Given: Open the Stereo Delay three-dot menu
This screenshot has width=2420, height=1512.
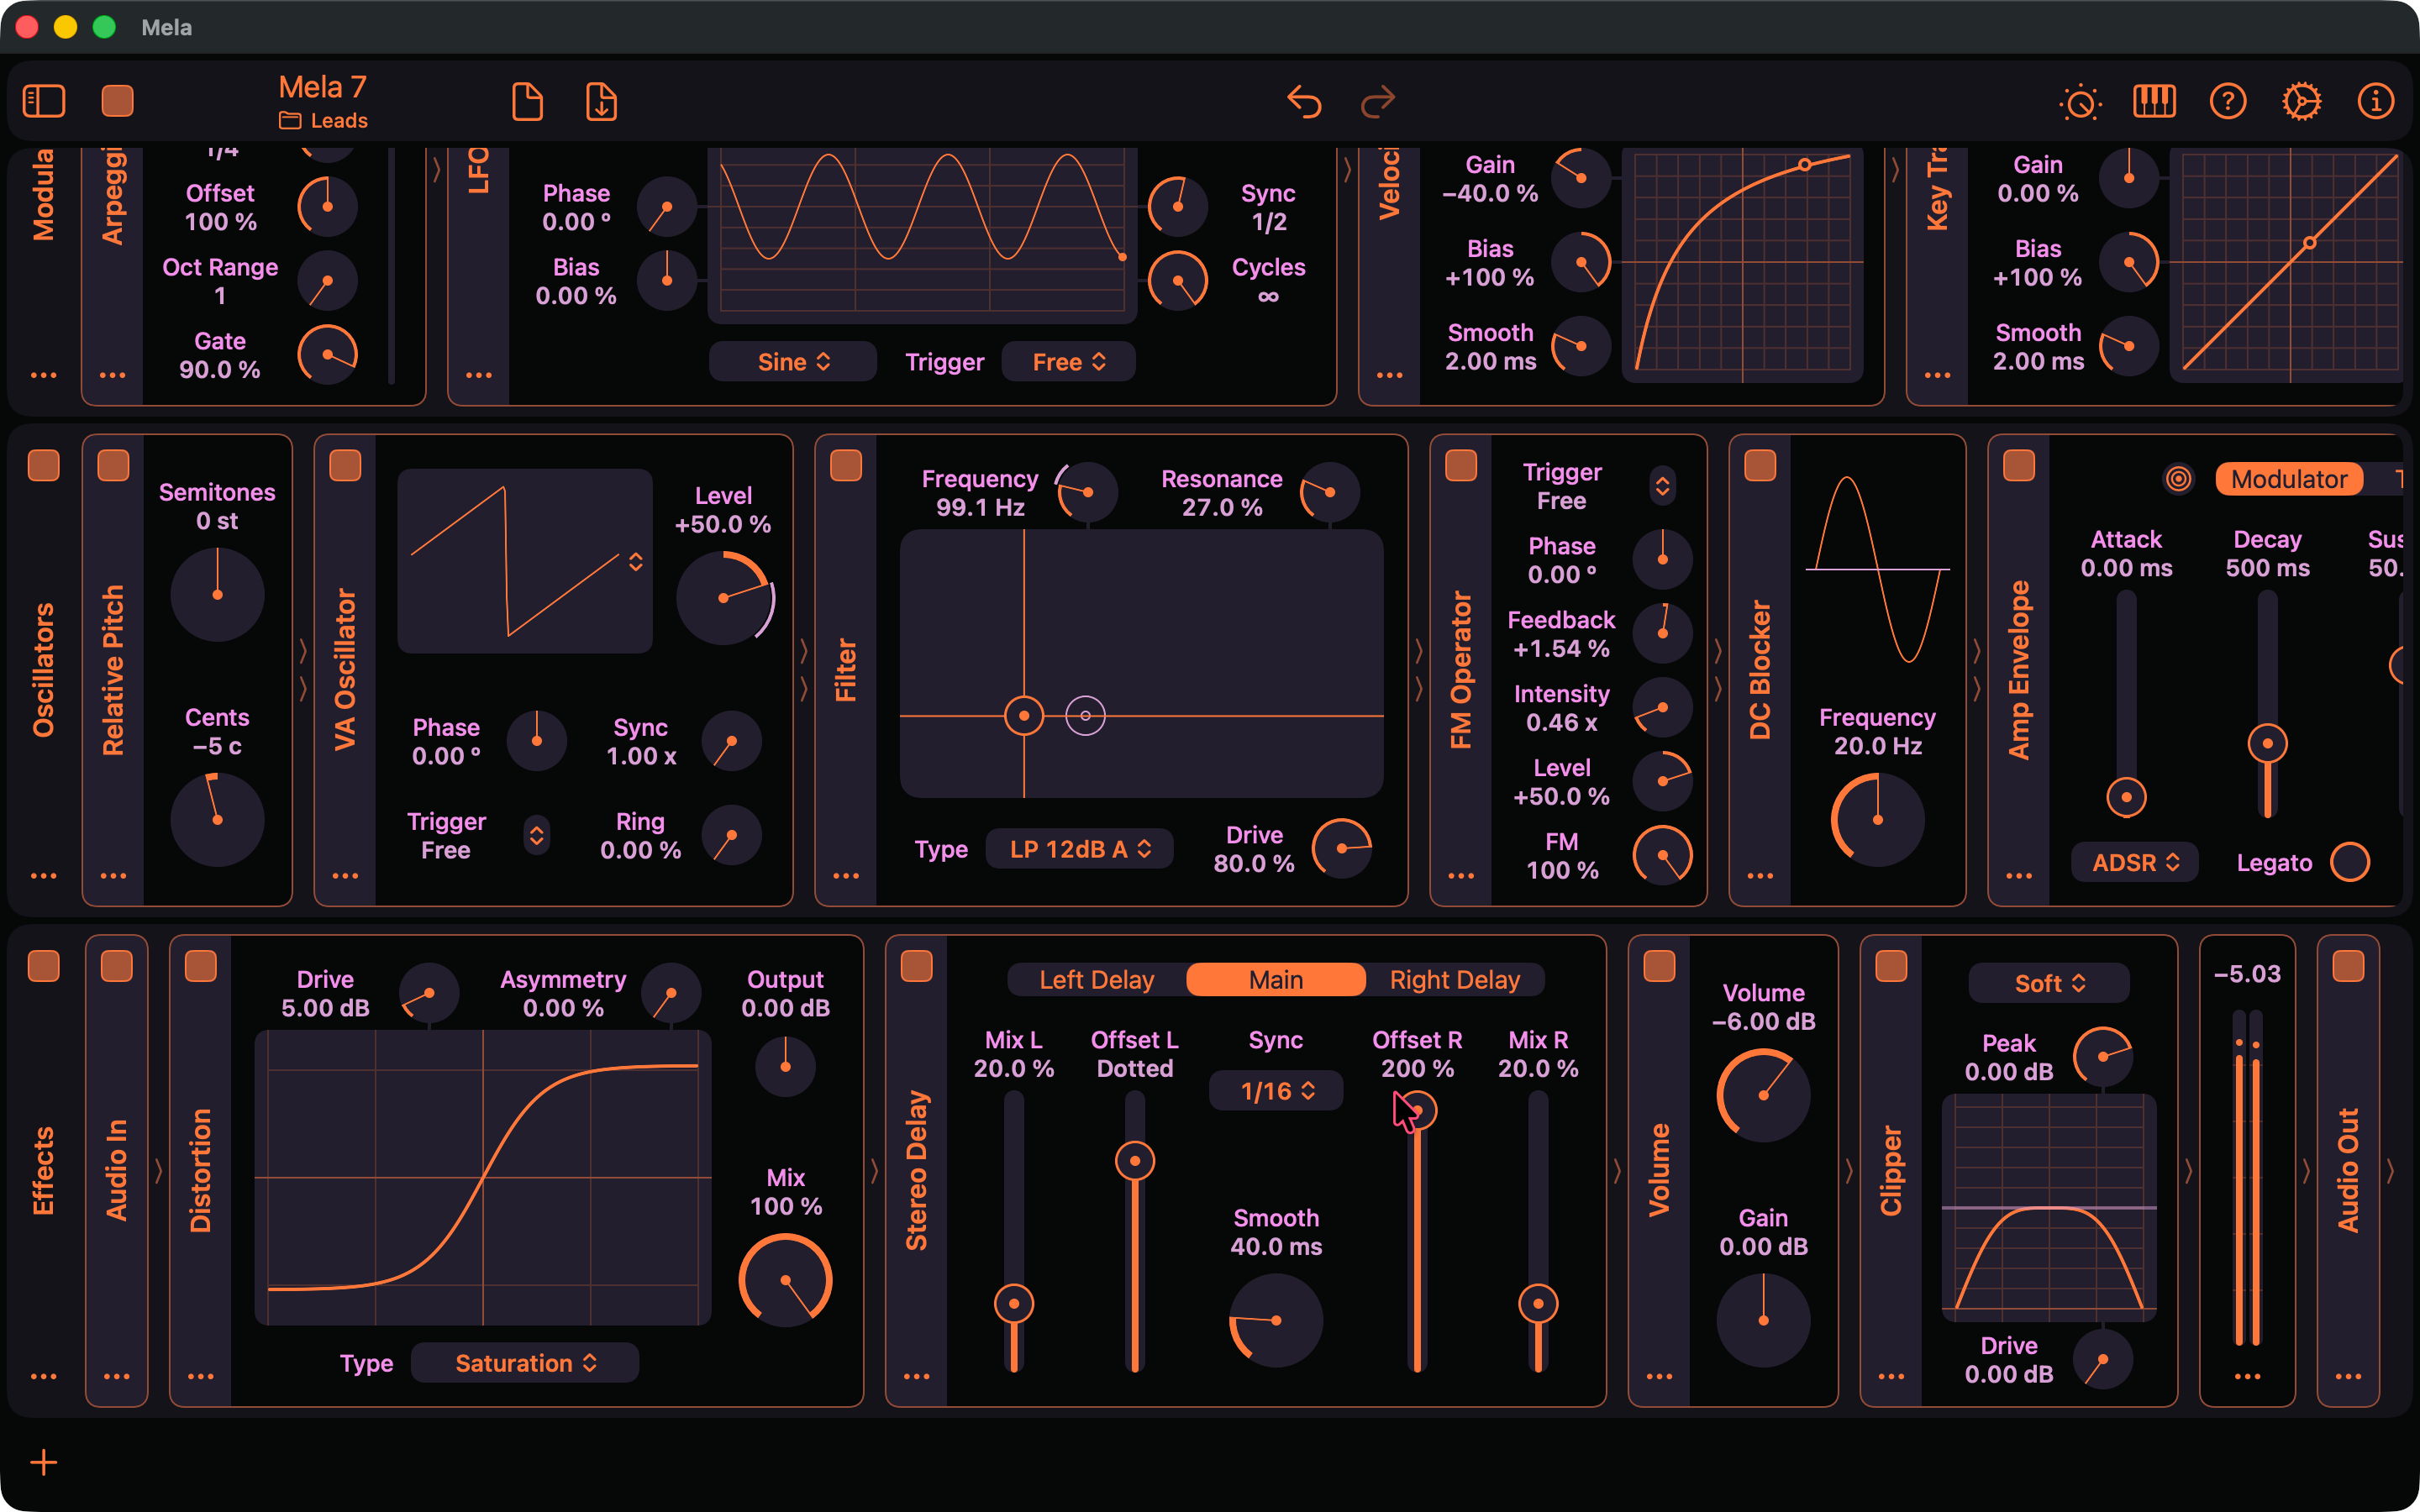Looking at the screenshot, I should coord(917,1377).
